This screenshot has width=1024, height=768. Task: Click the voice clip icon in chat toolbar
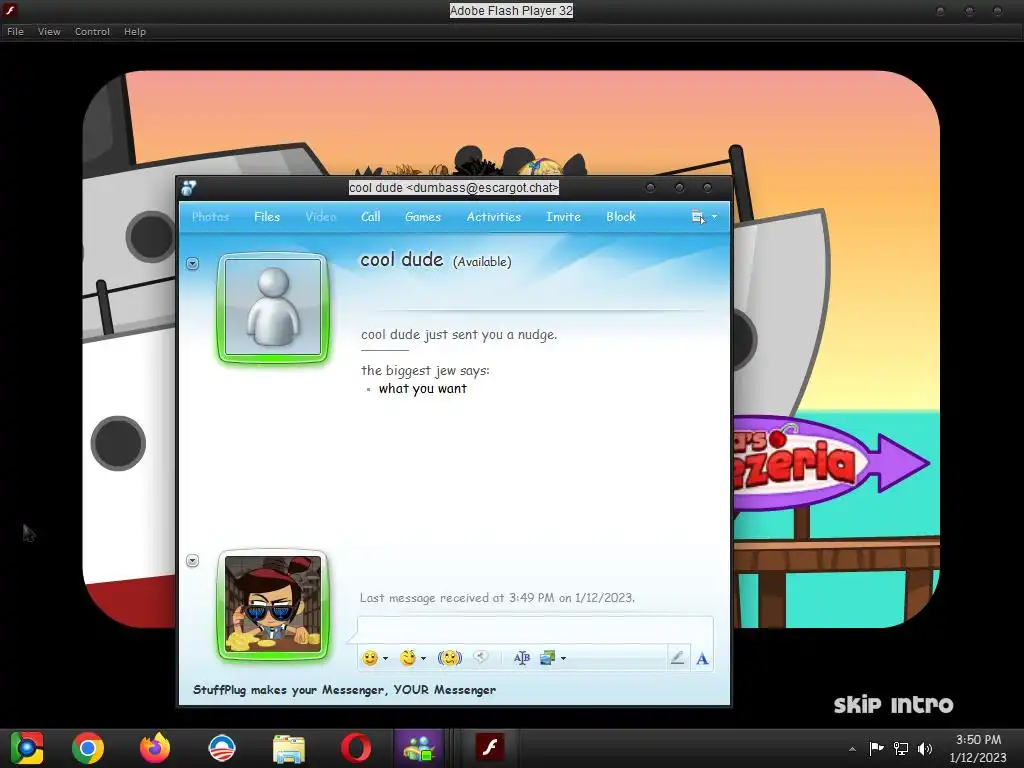tap(481, 658)
